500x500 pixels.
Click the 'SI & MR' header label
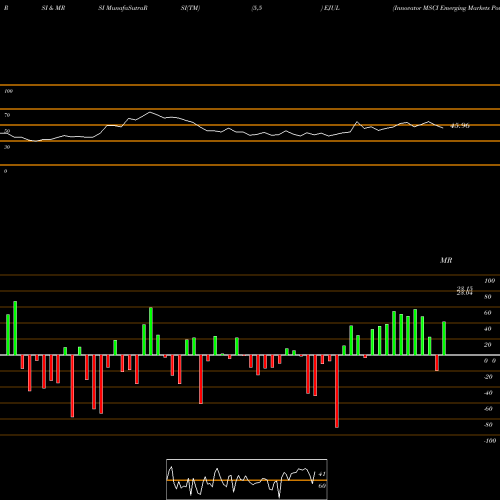(53, 8)
